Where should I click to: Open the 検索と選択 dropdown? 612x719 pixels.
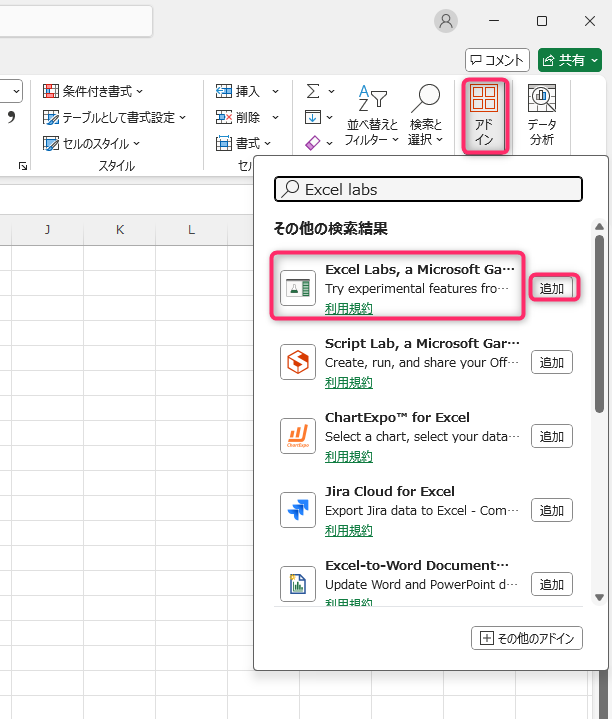coord(426,117)
